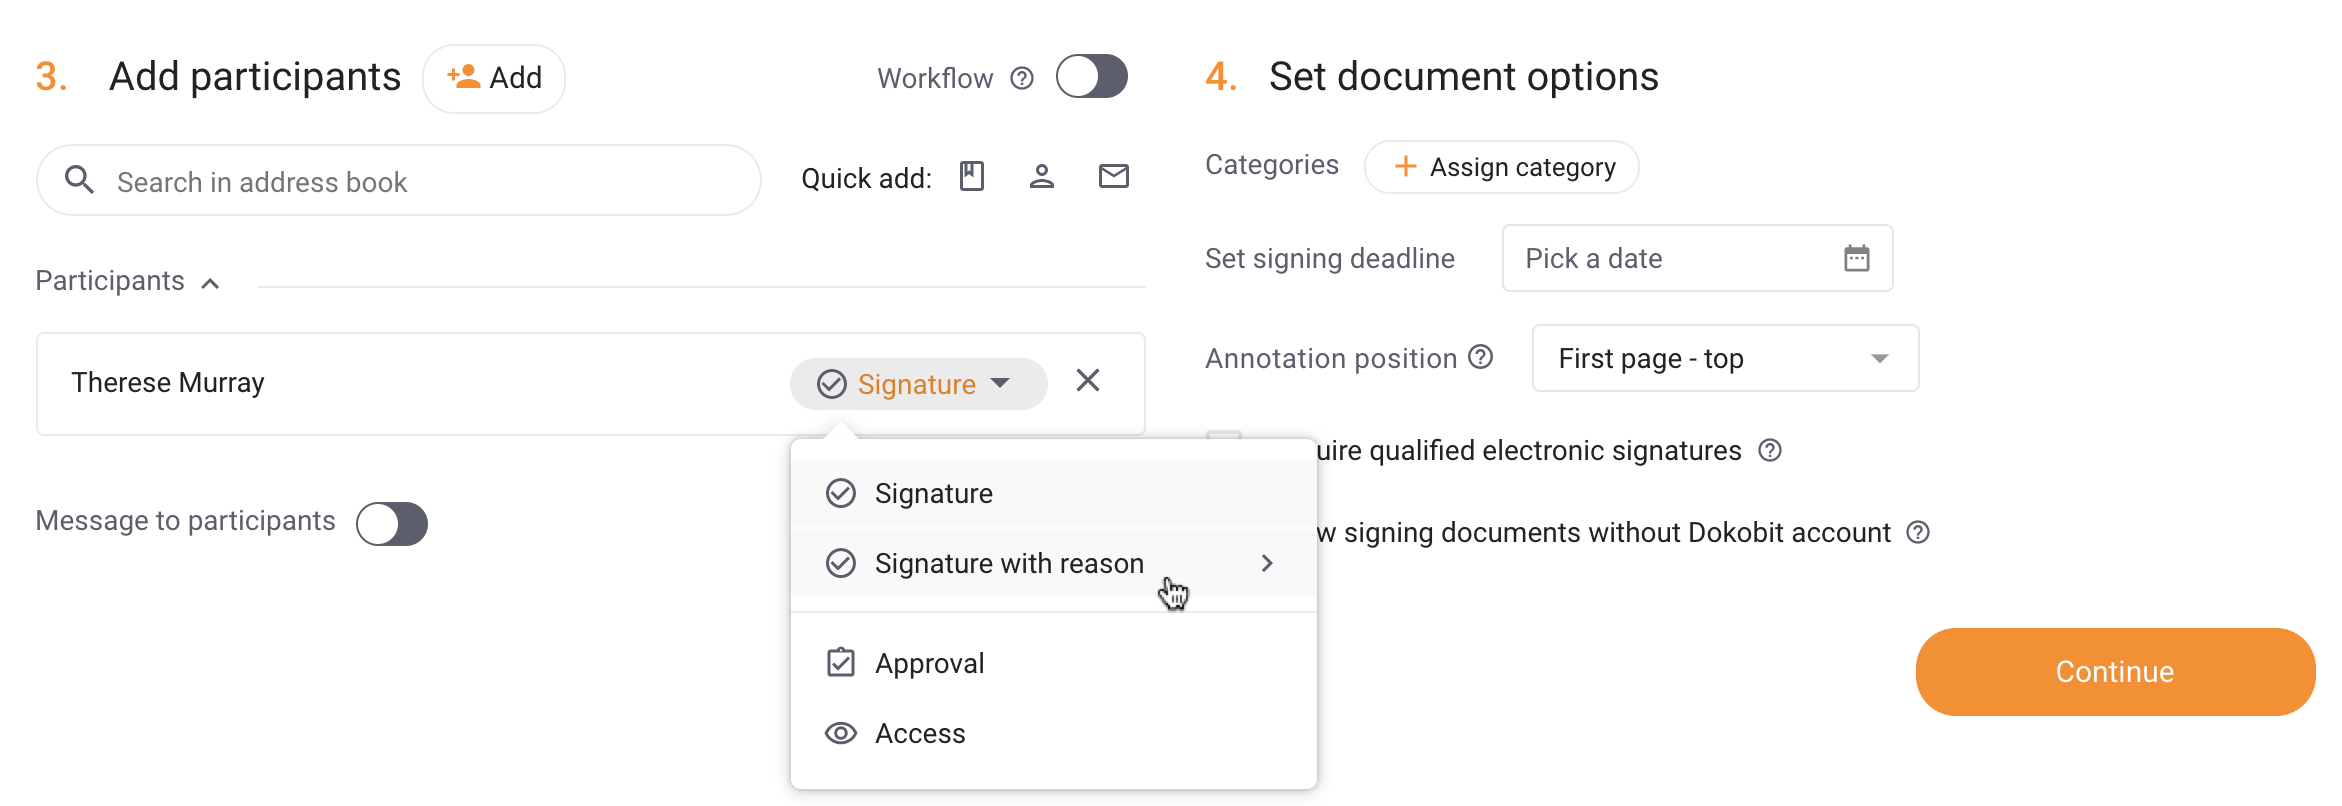
Task: Click the calendar icon to pick a date
Action: tap(1857, 258)
